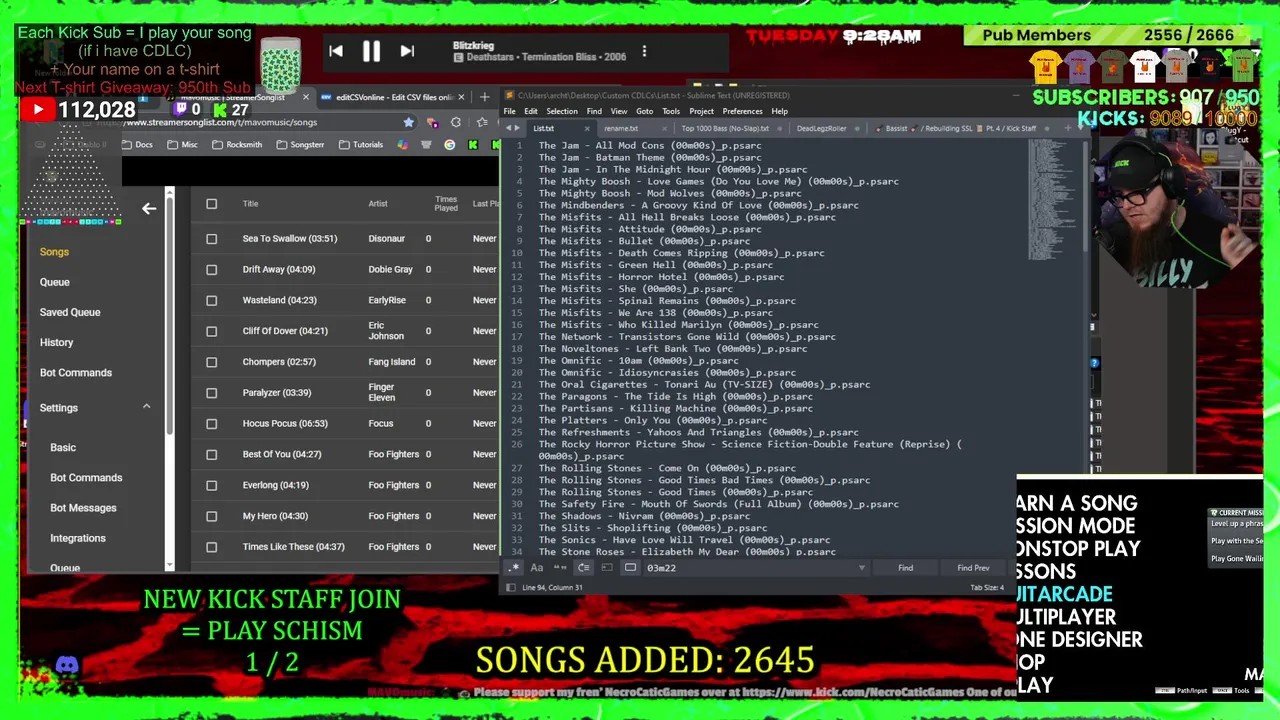Check the Paralyzer song checkbox
Image resolution: width=1280 pixels, height=720 pixels.
(211, 393)
